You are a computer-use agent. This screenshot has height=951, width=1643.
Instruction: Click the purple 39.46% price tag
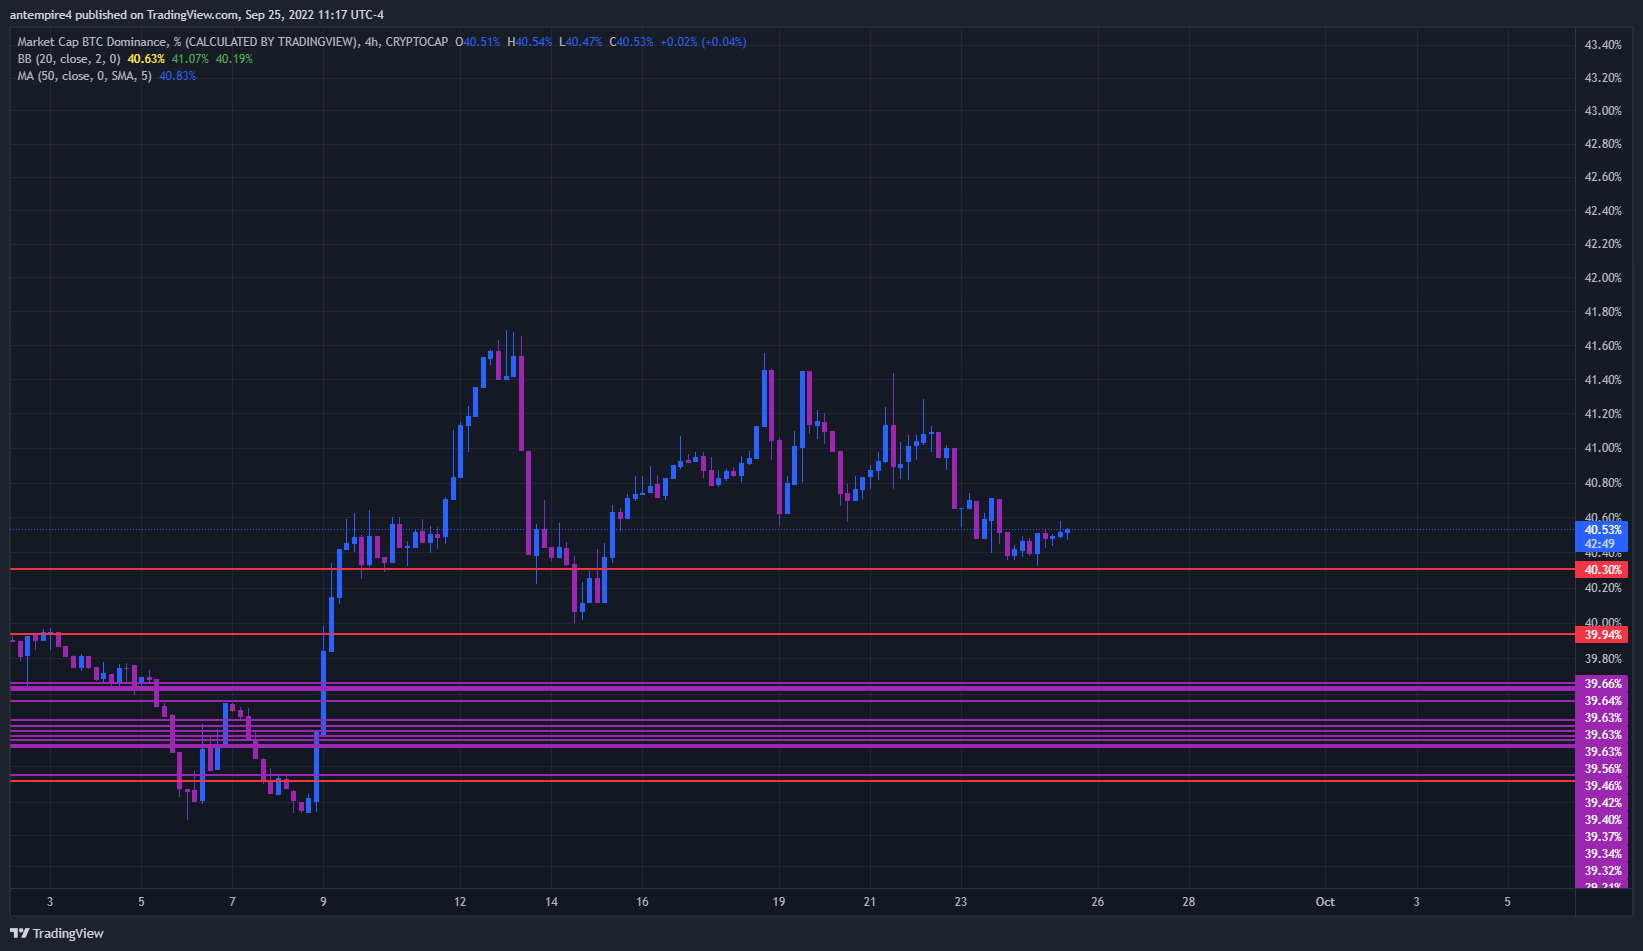[1602, 786]
